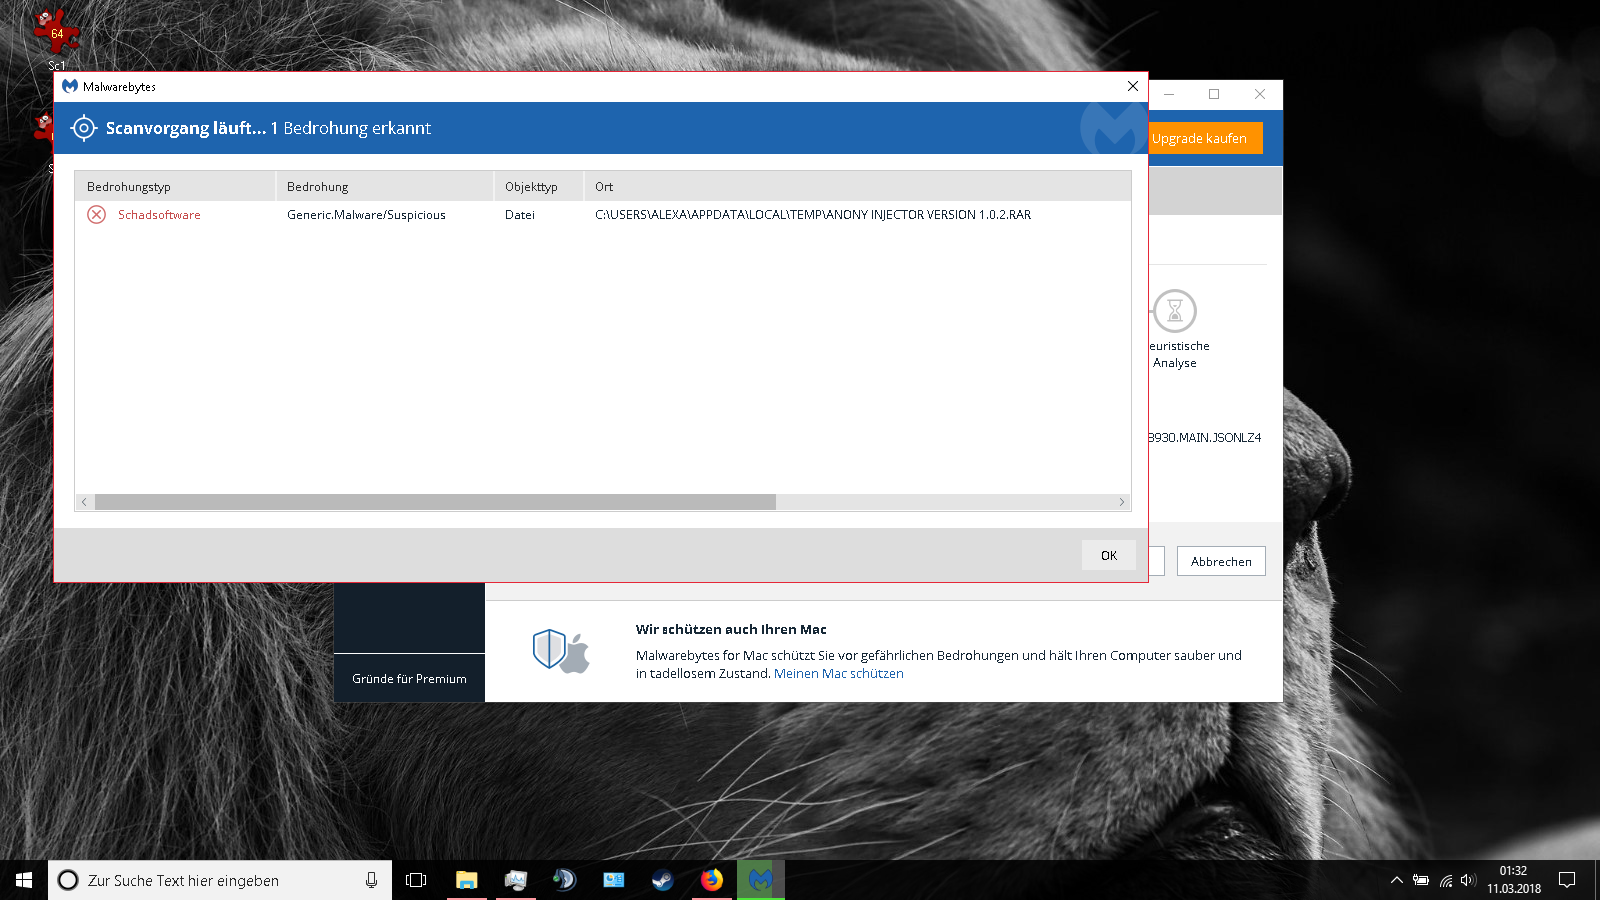The height and width of the screenshot is (900, 1600).
Task: Click the right scroll arrow of threat list
Action: (x=1122, y=502)
